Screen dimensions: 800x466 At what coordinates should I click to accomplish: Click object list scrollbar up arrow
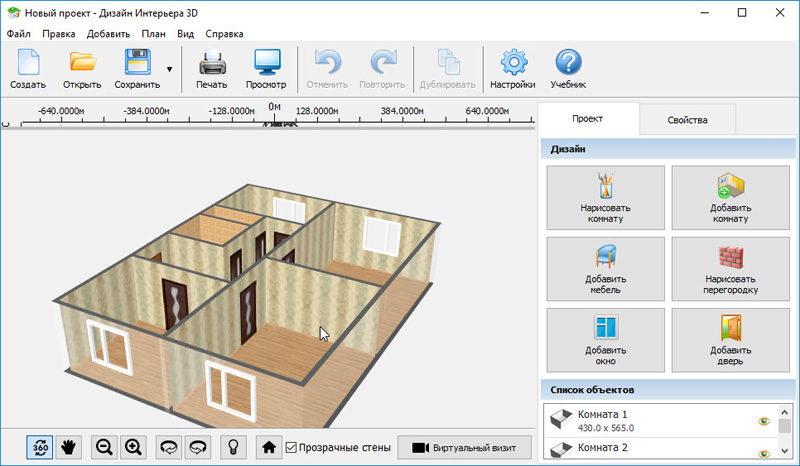pyautogui.click(x=785, y=412)
